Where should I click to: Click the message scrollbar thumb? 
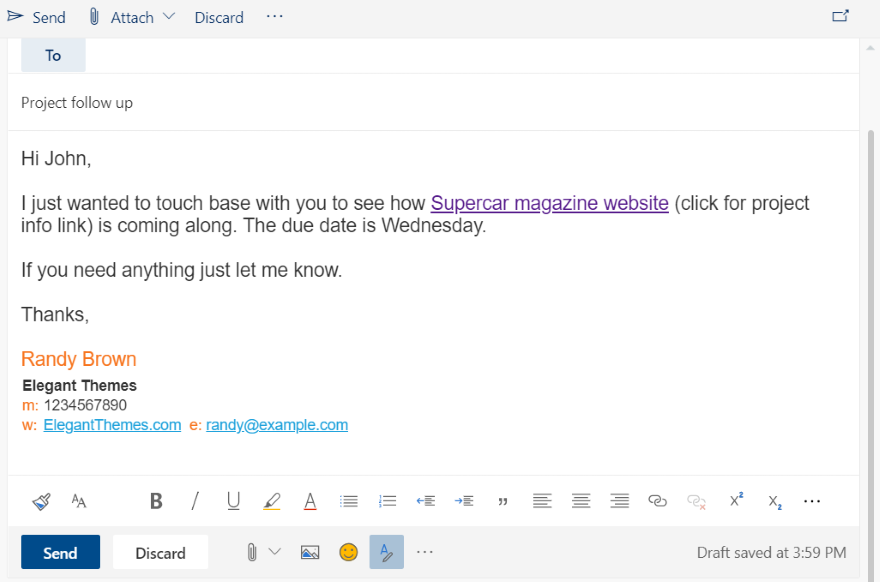(x=871, y=354)
